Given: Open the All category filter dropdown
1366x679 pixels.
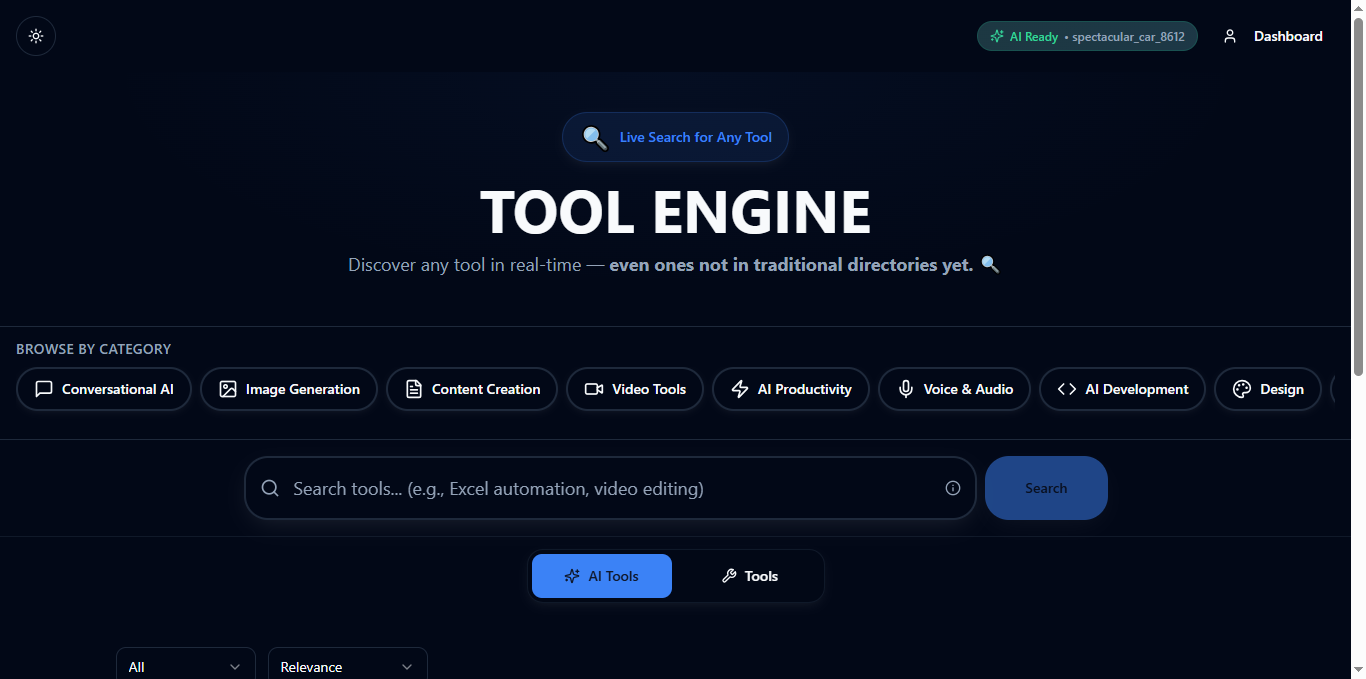Looking at the screenshot, I should pyautogui.click(x=185, y=666).
